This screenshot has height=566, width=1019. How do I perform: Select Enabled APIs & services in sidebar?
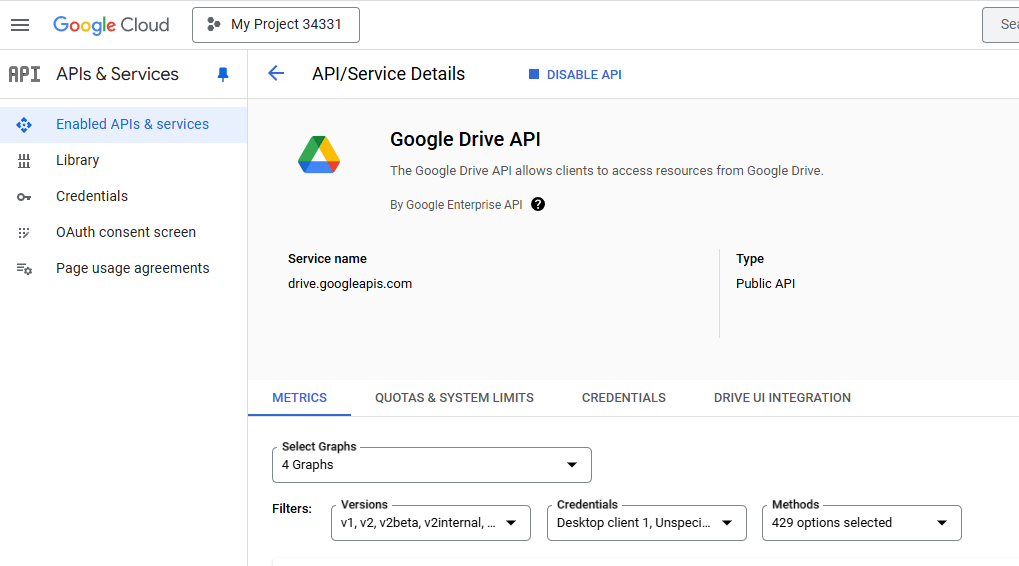tap(132, 125)
